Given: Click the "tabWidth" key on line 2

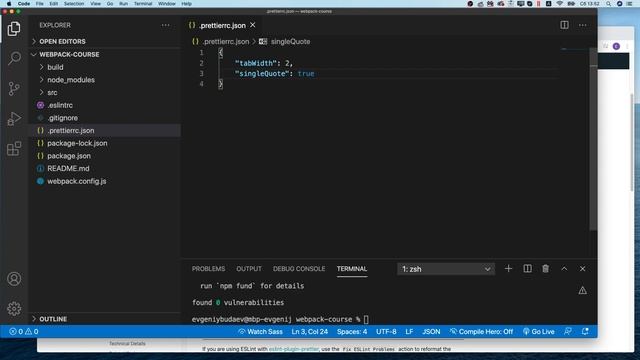Looking at the screenshot, I should pyautogui.click(x=256, y=63).
